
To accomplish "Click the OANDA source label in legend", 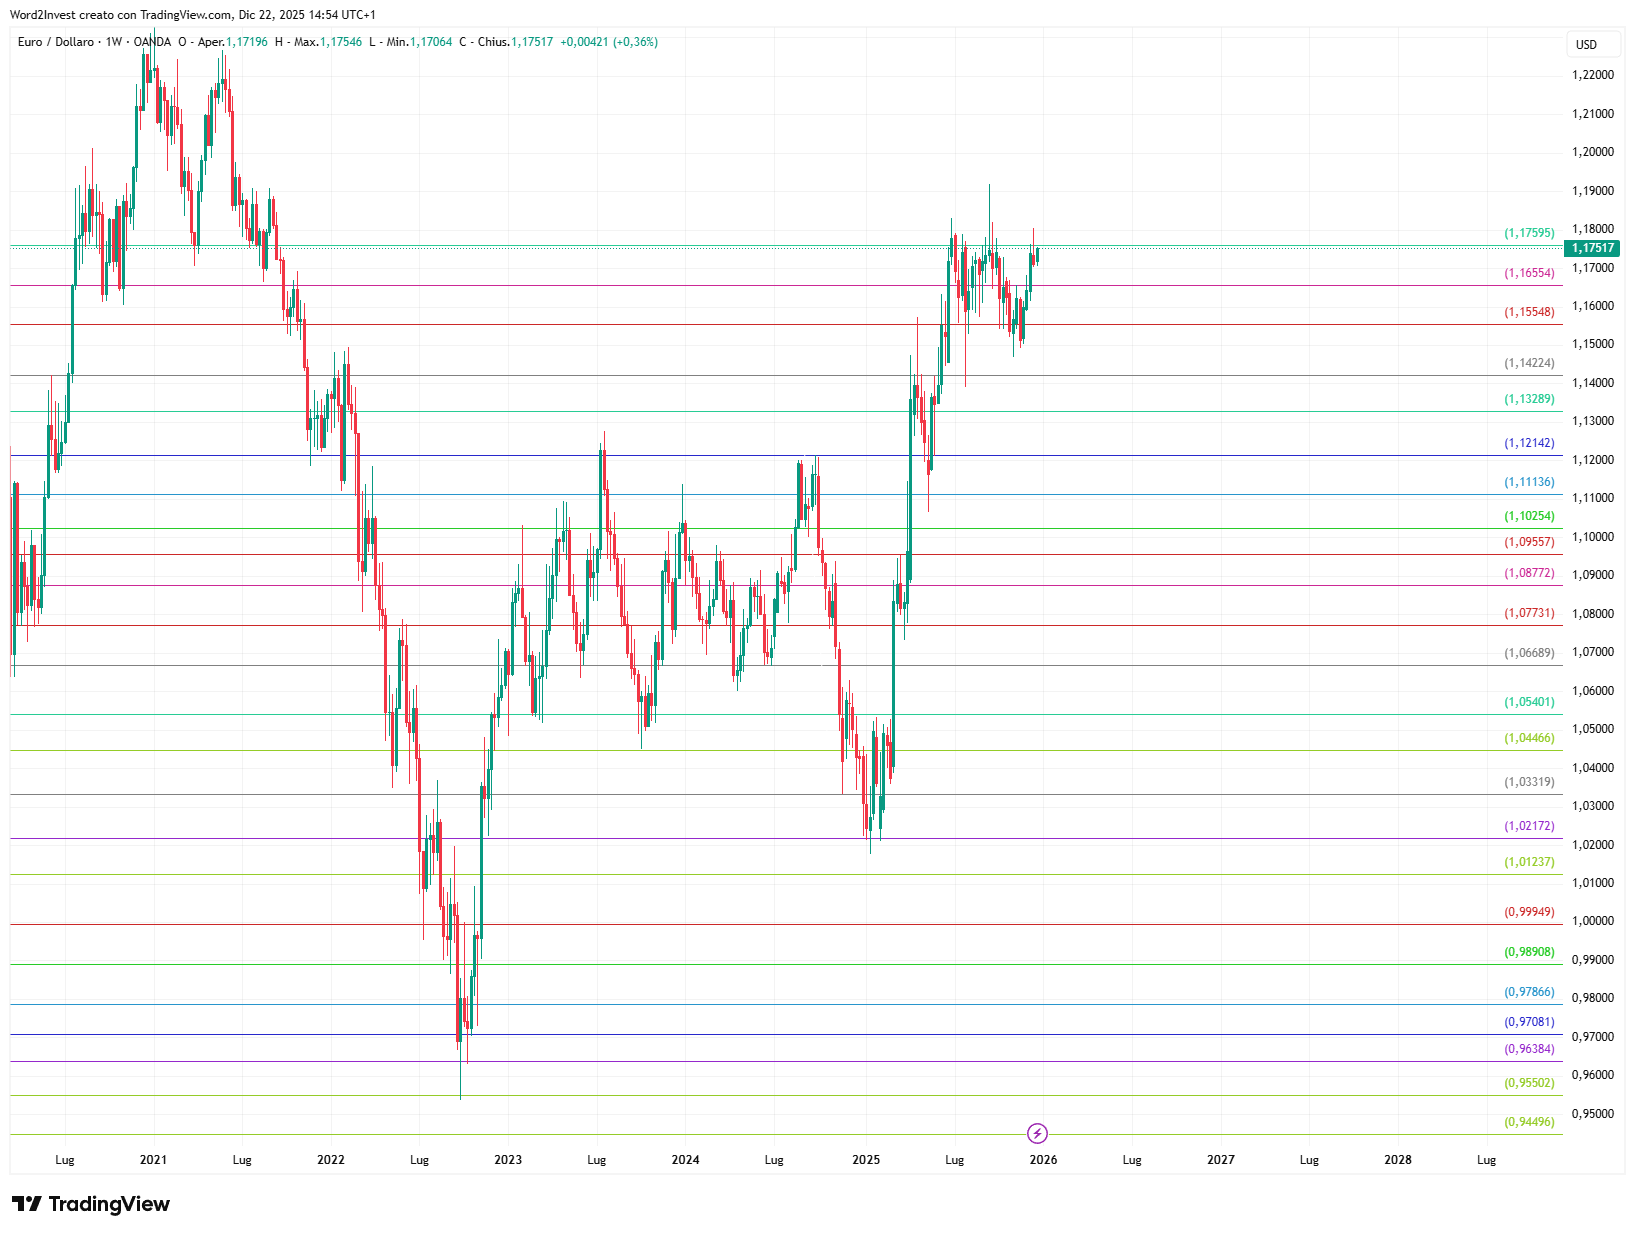I will coord(153,42).
